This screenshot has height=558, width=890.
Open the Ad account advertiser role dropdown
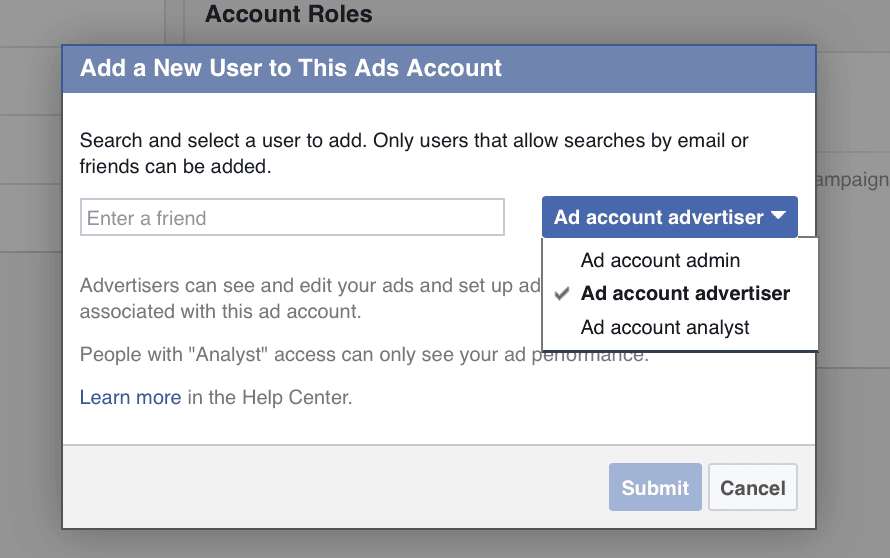(670, 217)
